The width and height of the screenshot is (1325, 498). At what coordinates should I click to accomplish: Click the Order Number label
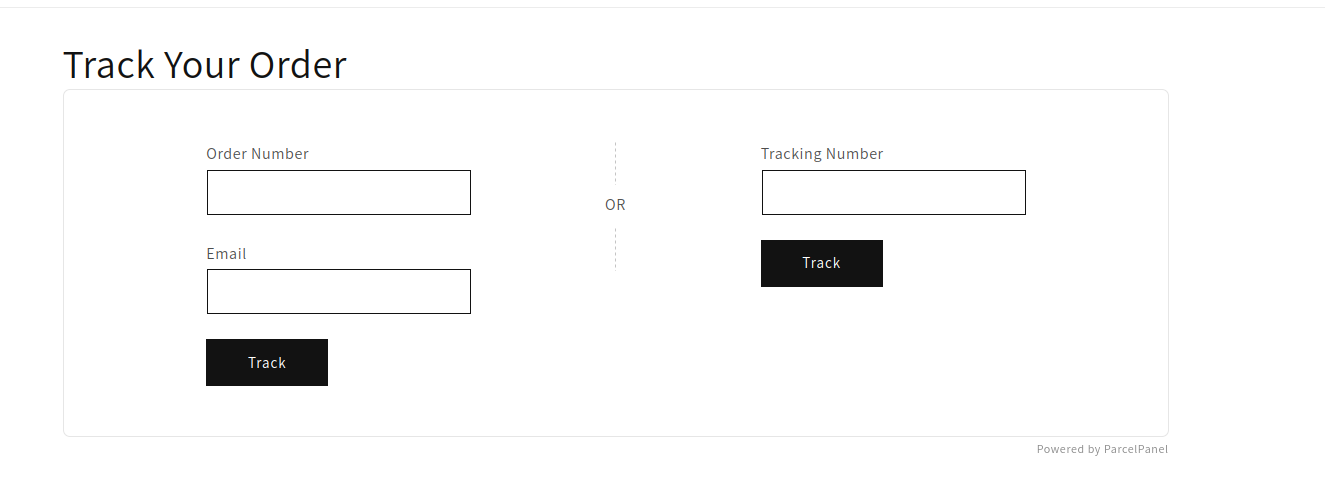click(258, 154)
